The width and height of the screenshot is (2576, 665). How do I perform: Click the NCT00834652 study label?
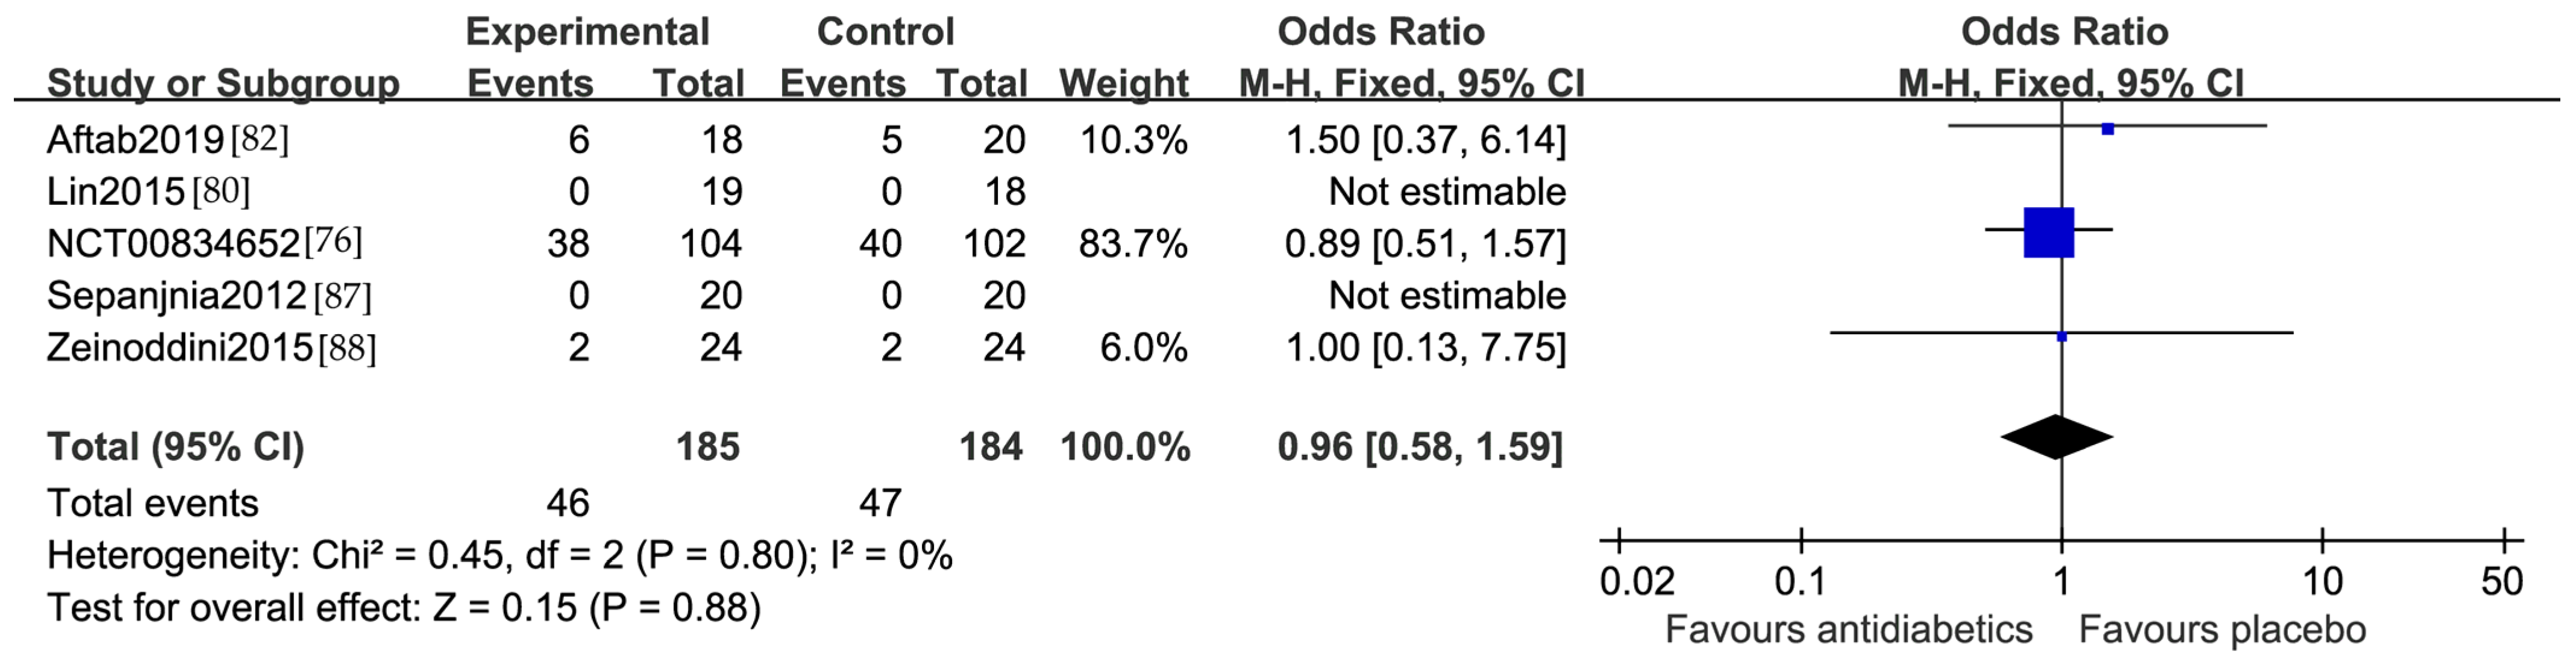coord(173,244)
